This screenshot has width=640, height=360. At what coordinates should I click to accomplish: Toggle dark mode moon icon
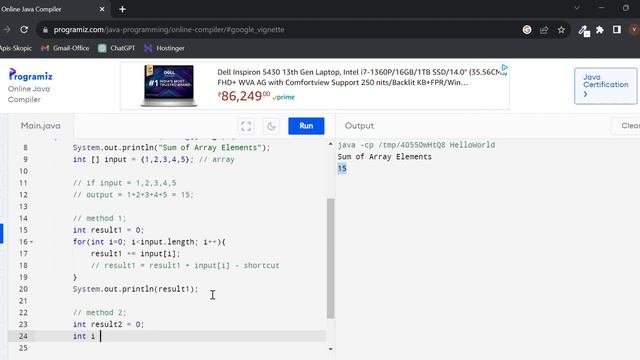pos(271,126)
